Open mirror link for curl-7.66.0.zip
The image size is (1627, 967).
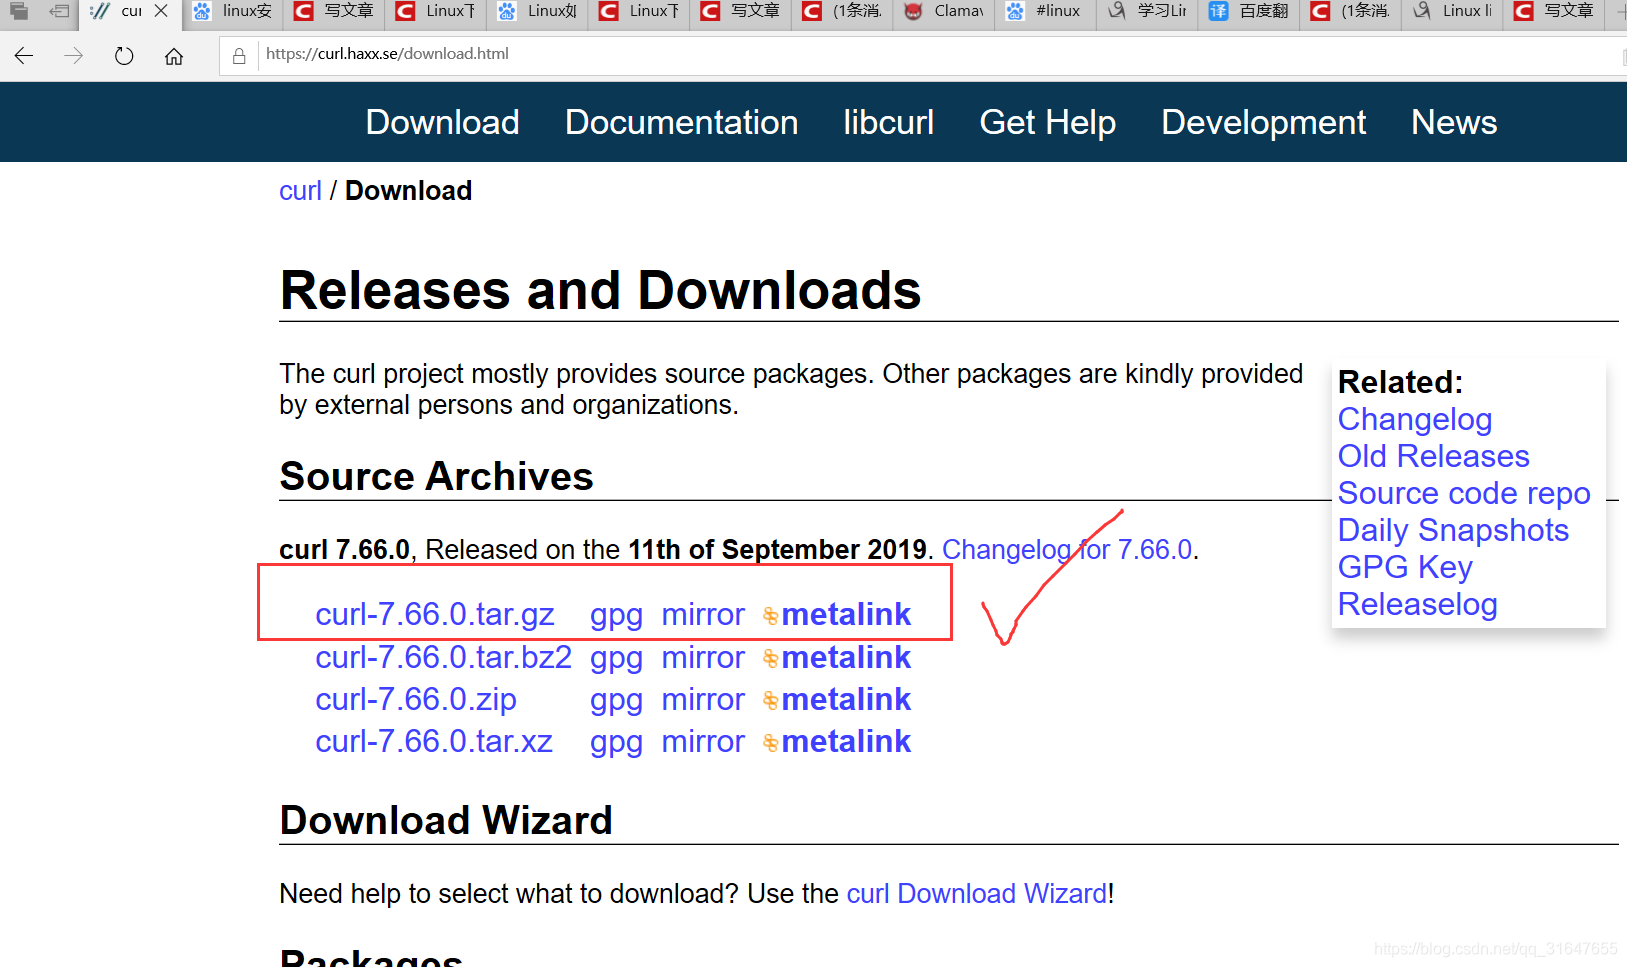click(703, 699)
